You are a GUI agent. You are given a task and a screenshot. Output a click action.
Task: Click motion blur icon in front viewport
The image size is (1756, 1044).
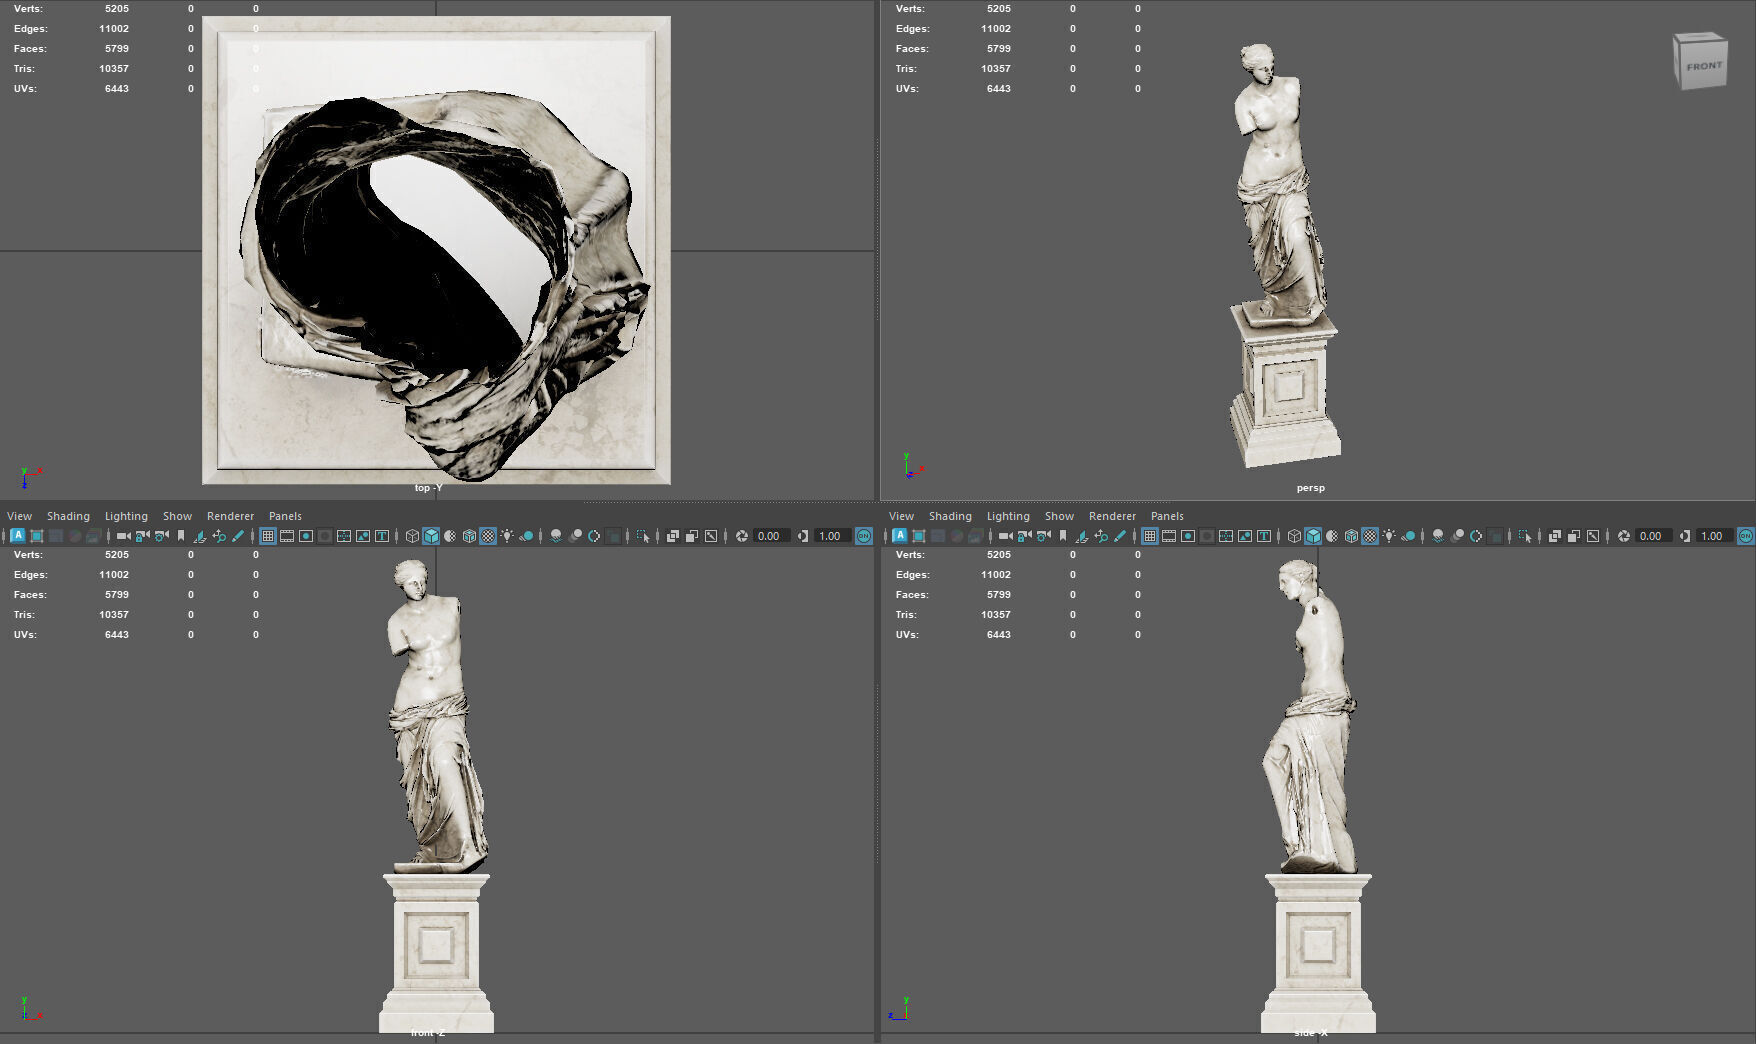575,536
